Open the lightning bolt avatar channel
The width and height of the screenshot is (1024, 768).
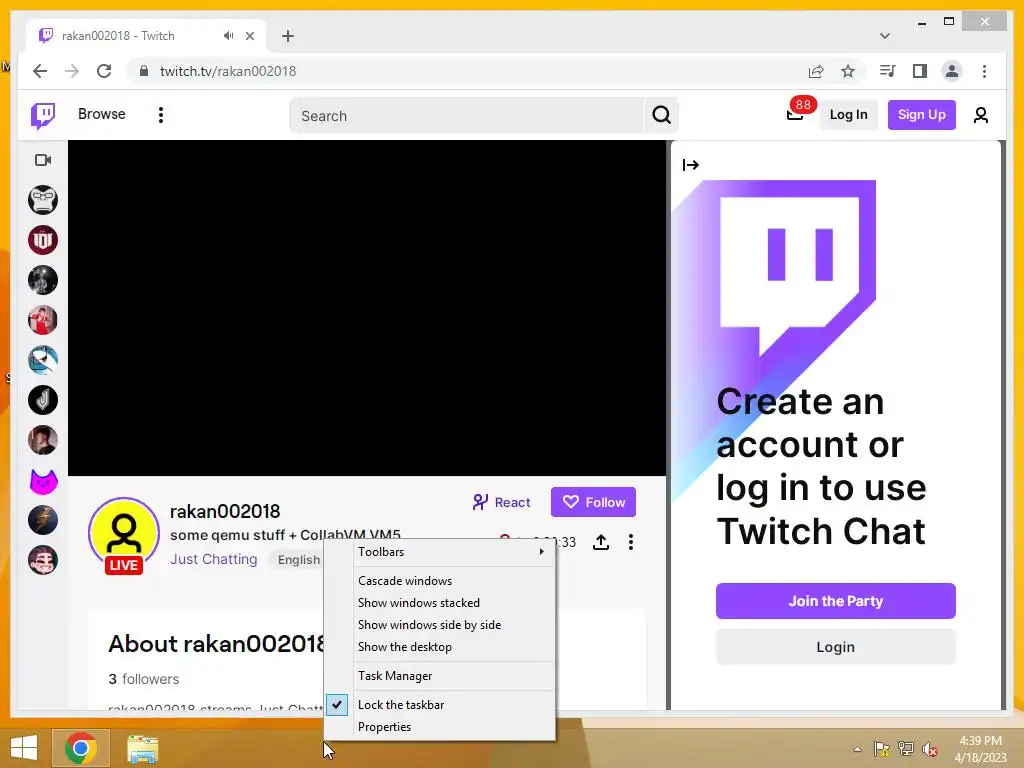click(43, 520)
